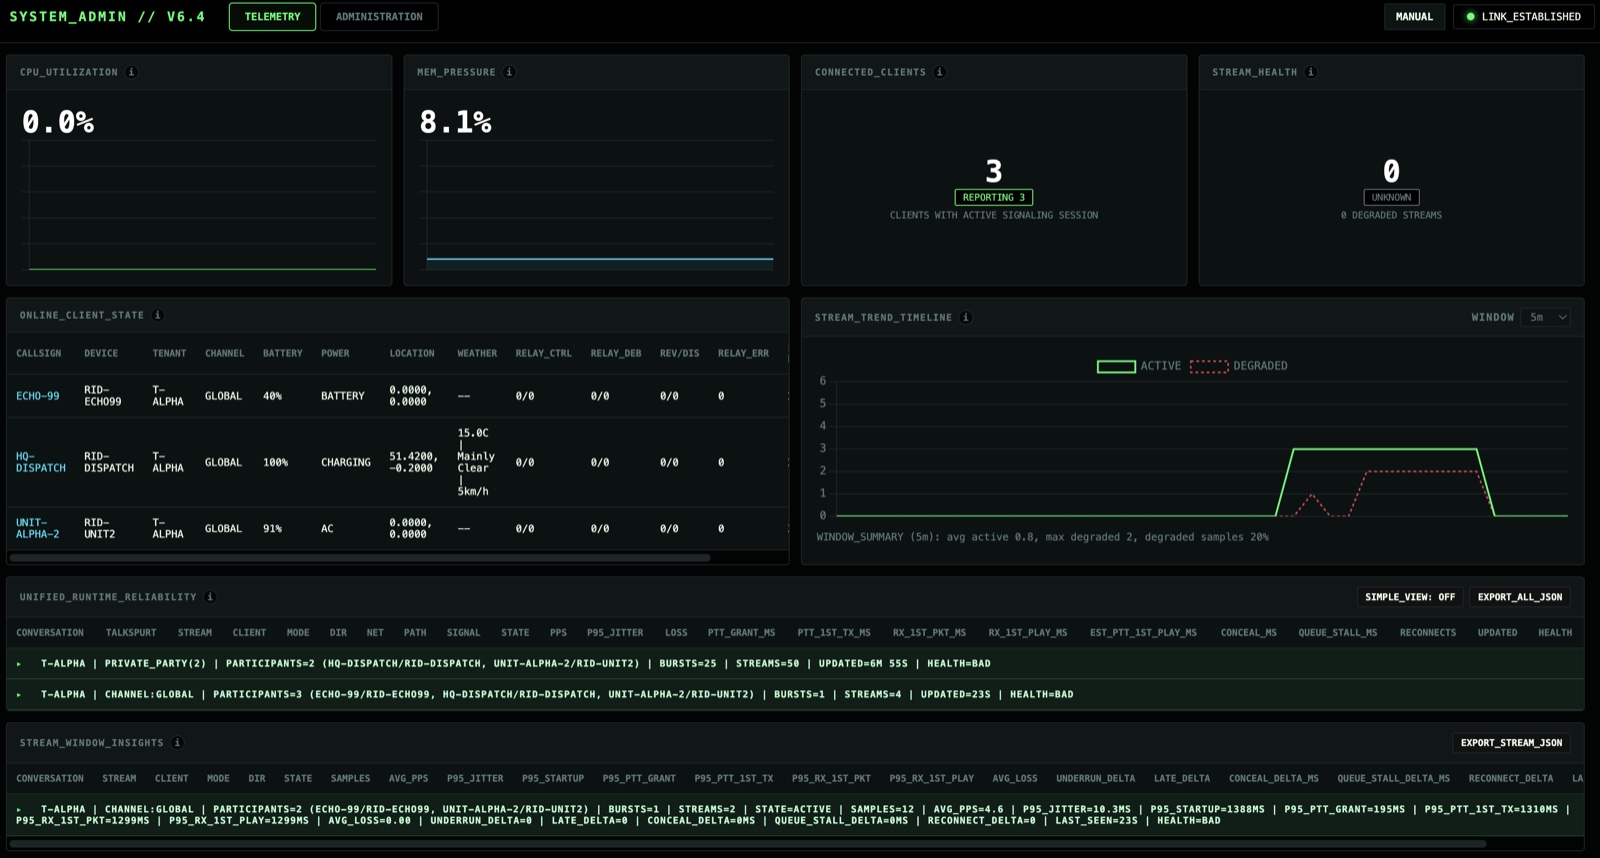Click the 0.0% CPU utilization value
This screenshot has width=1600, height=858.
click(58, 122)
